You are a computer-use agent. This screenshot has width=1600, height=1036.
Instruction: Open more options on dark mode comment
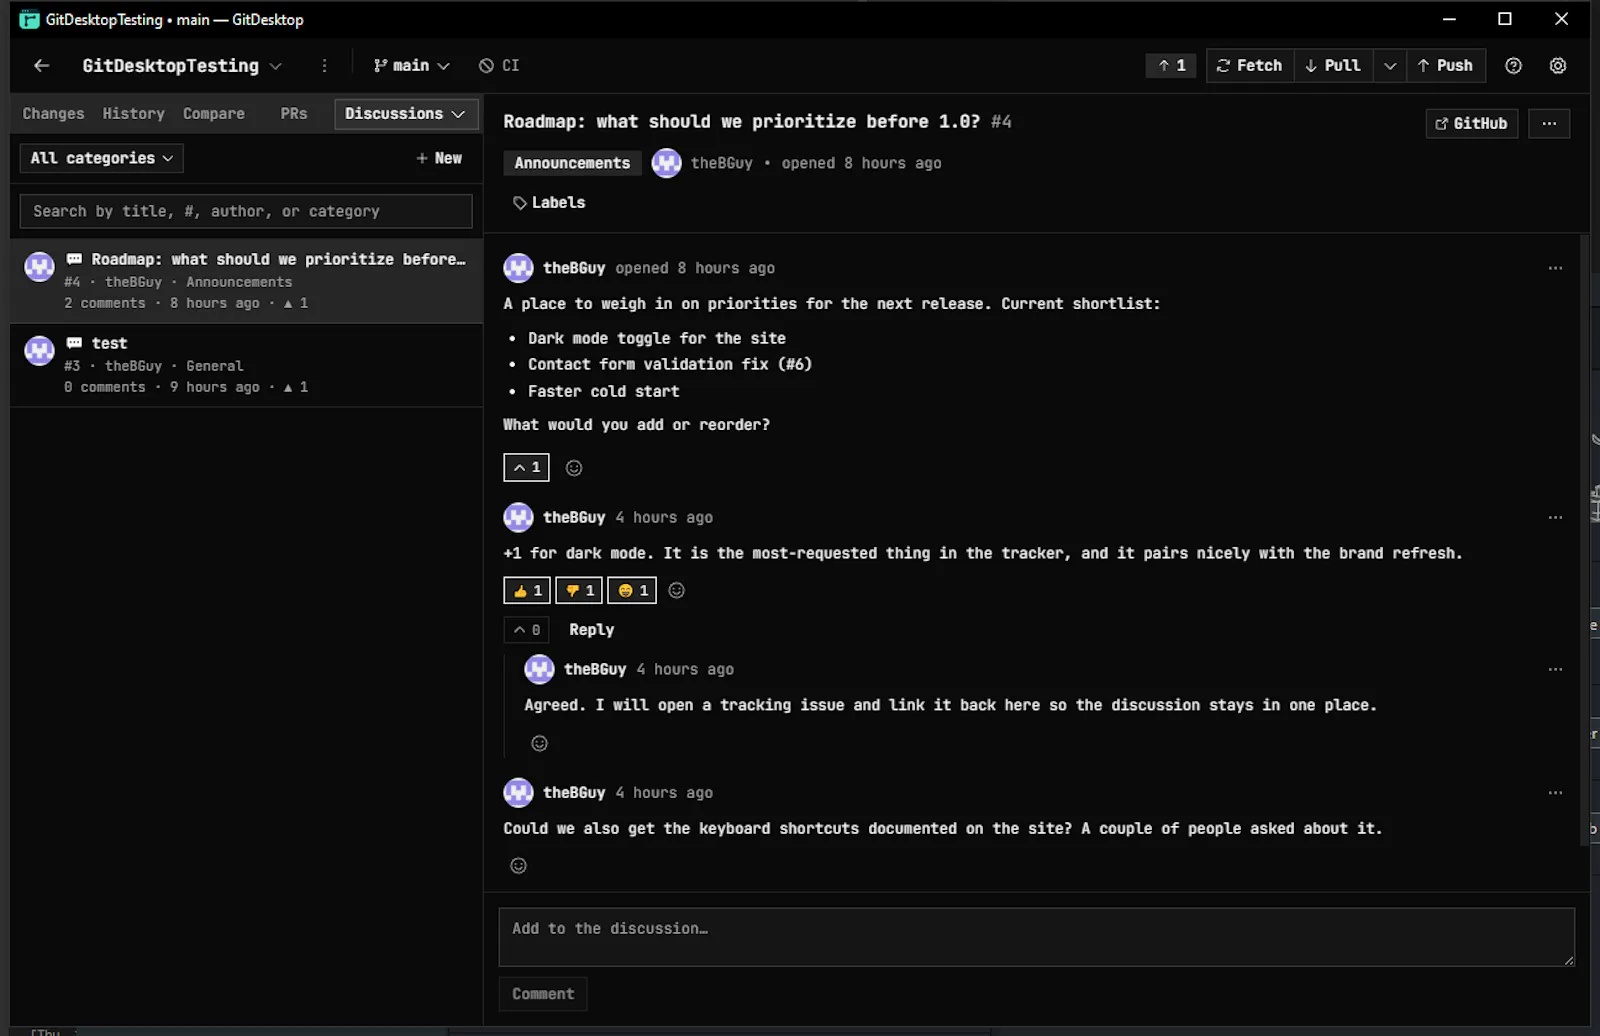coord(1555,518)
